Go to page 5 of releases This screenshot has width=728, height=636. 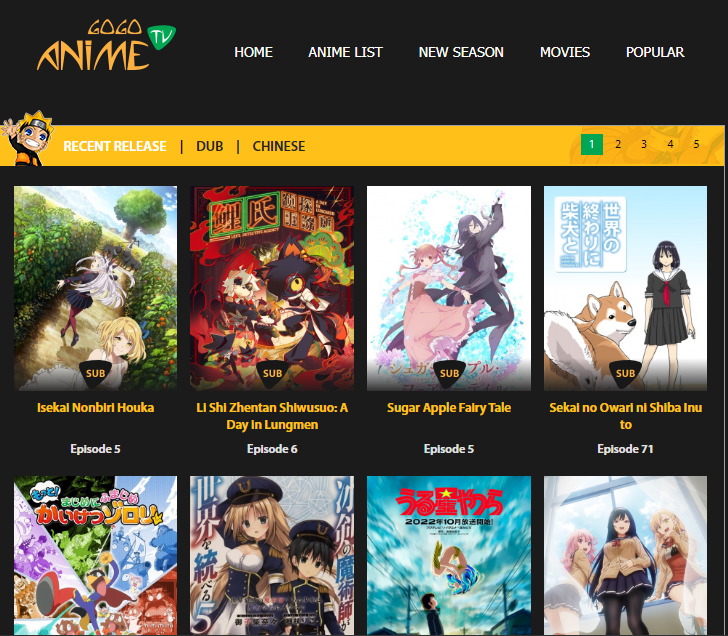pos(696,144)
